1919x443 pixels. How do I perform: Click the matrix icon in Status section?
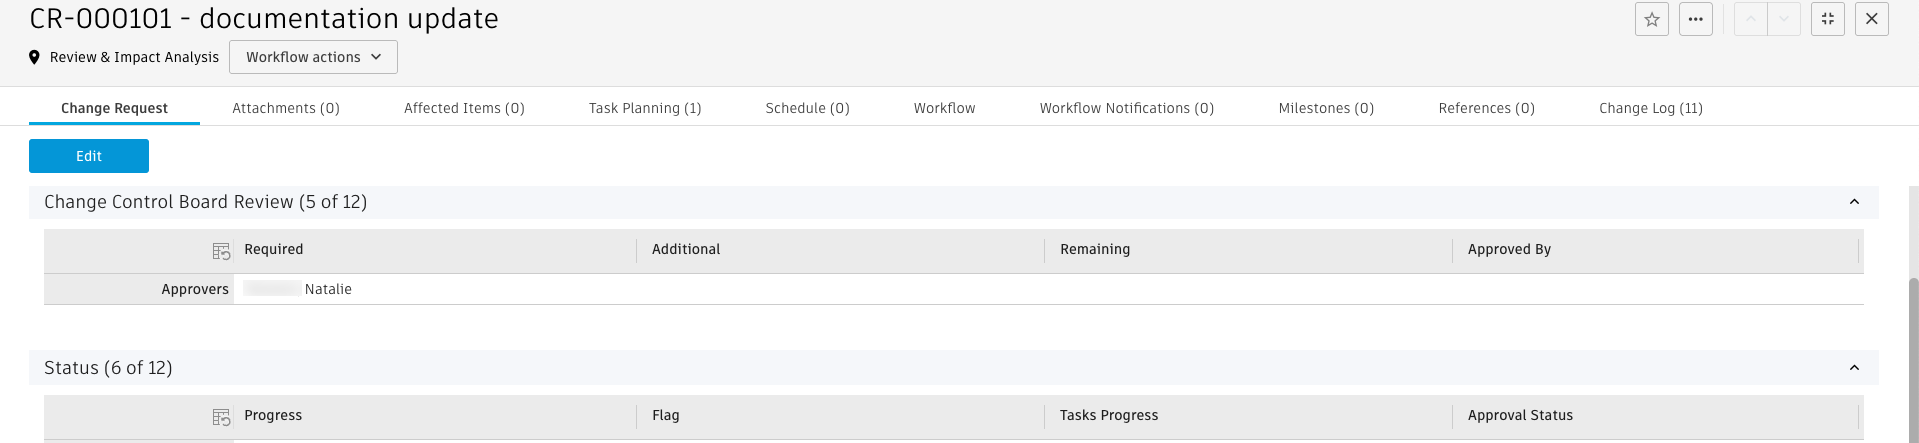[x=221, y=416]
